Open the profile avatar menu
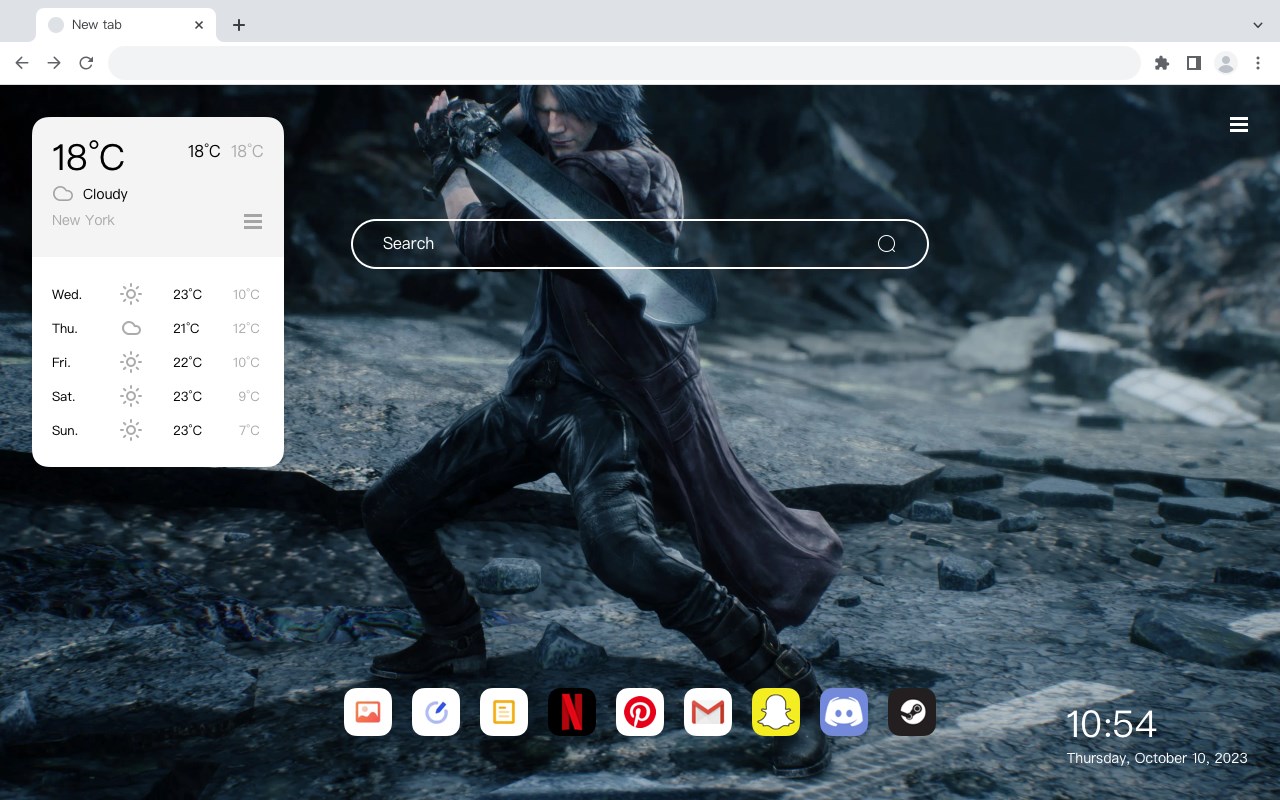The width and height of the screenshot is (1280, 800). (x=1226, y=63)
